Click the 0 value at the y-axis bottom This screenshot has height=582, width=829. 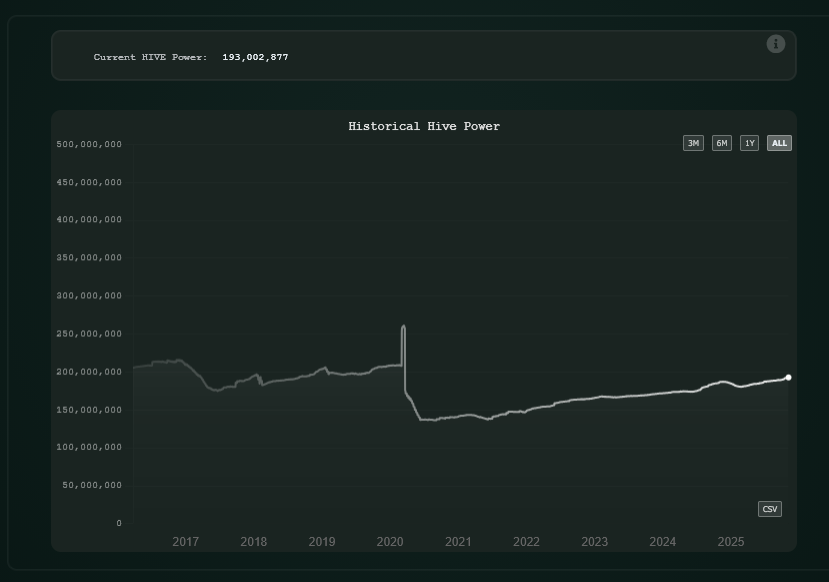[x=118, y=522]
